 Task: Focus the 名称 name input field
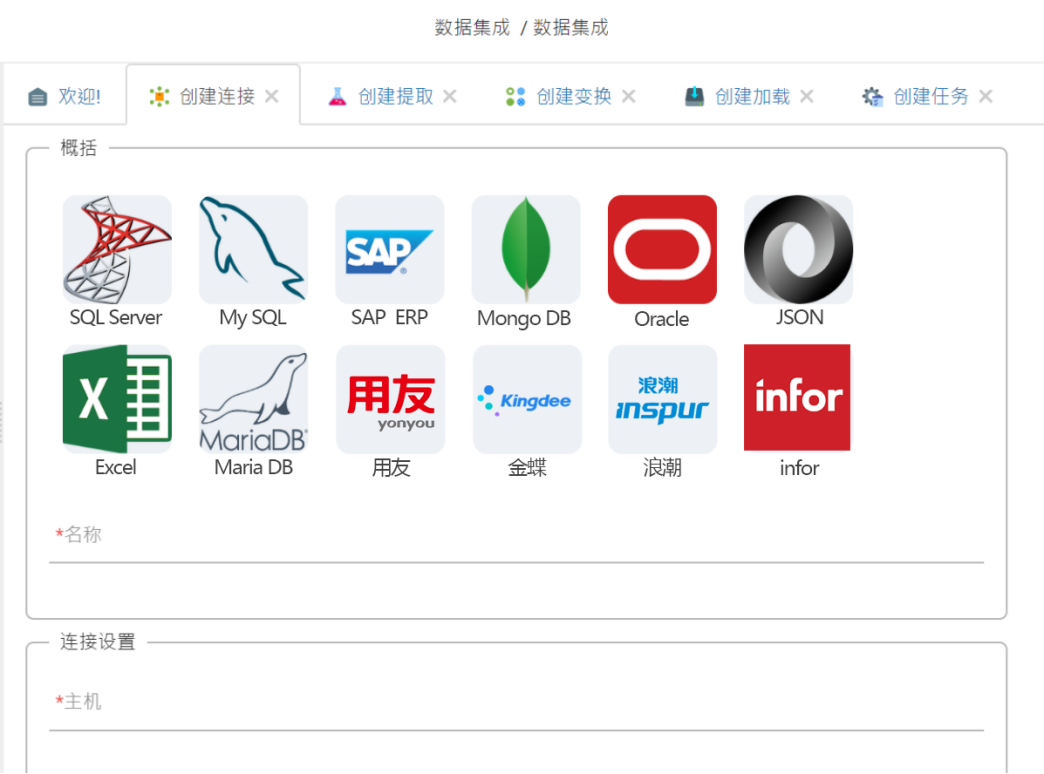[x=516, y=536]
